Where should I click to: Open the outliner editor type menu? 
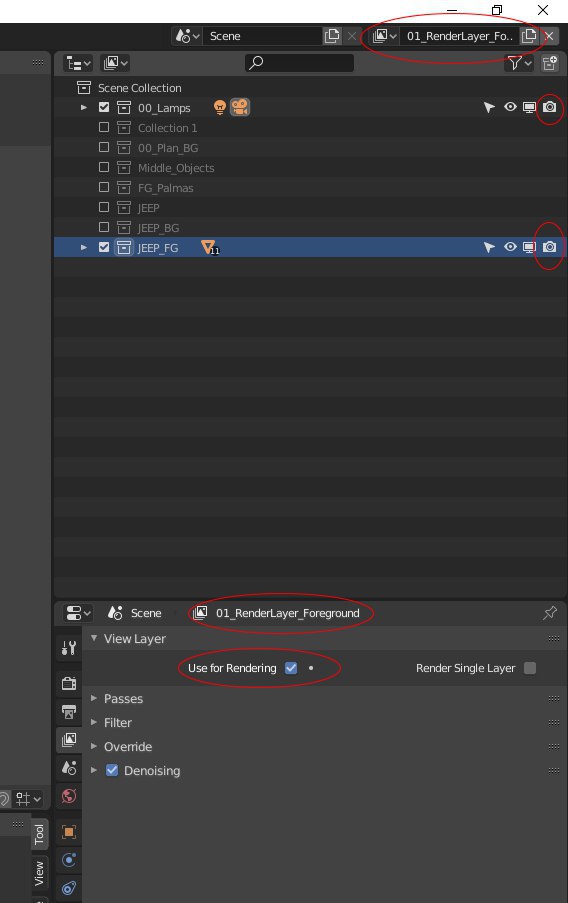click(79, 63)
